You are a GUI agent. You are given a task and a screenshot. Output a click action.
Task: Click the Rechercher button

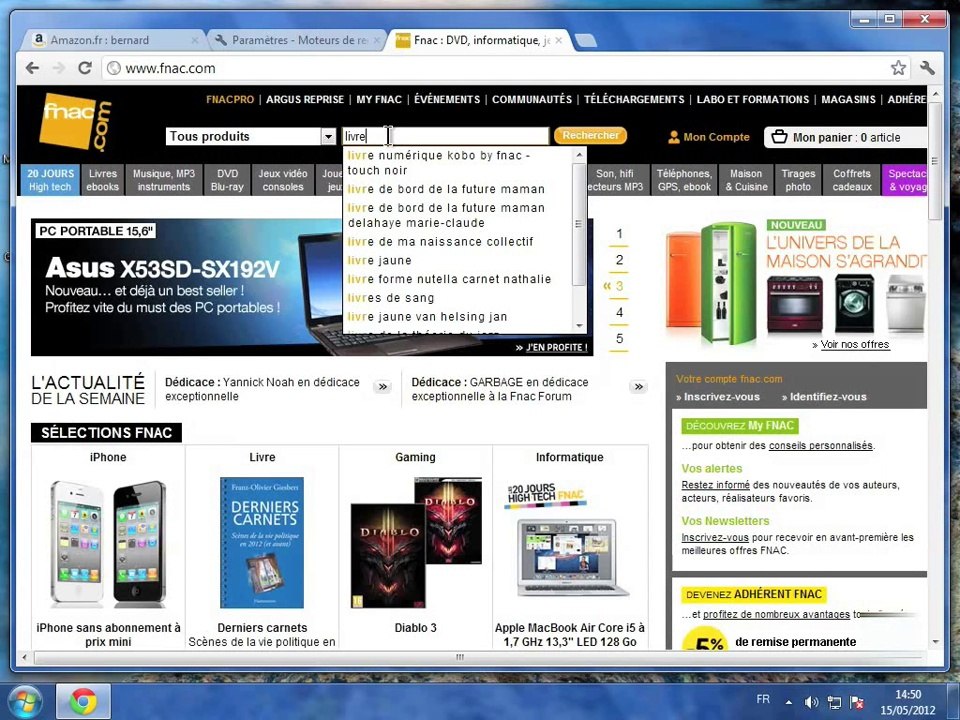(x=590, y=135)
